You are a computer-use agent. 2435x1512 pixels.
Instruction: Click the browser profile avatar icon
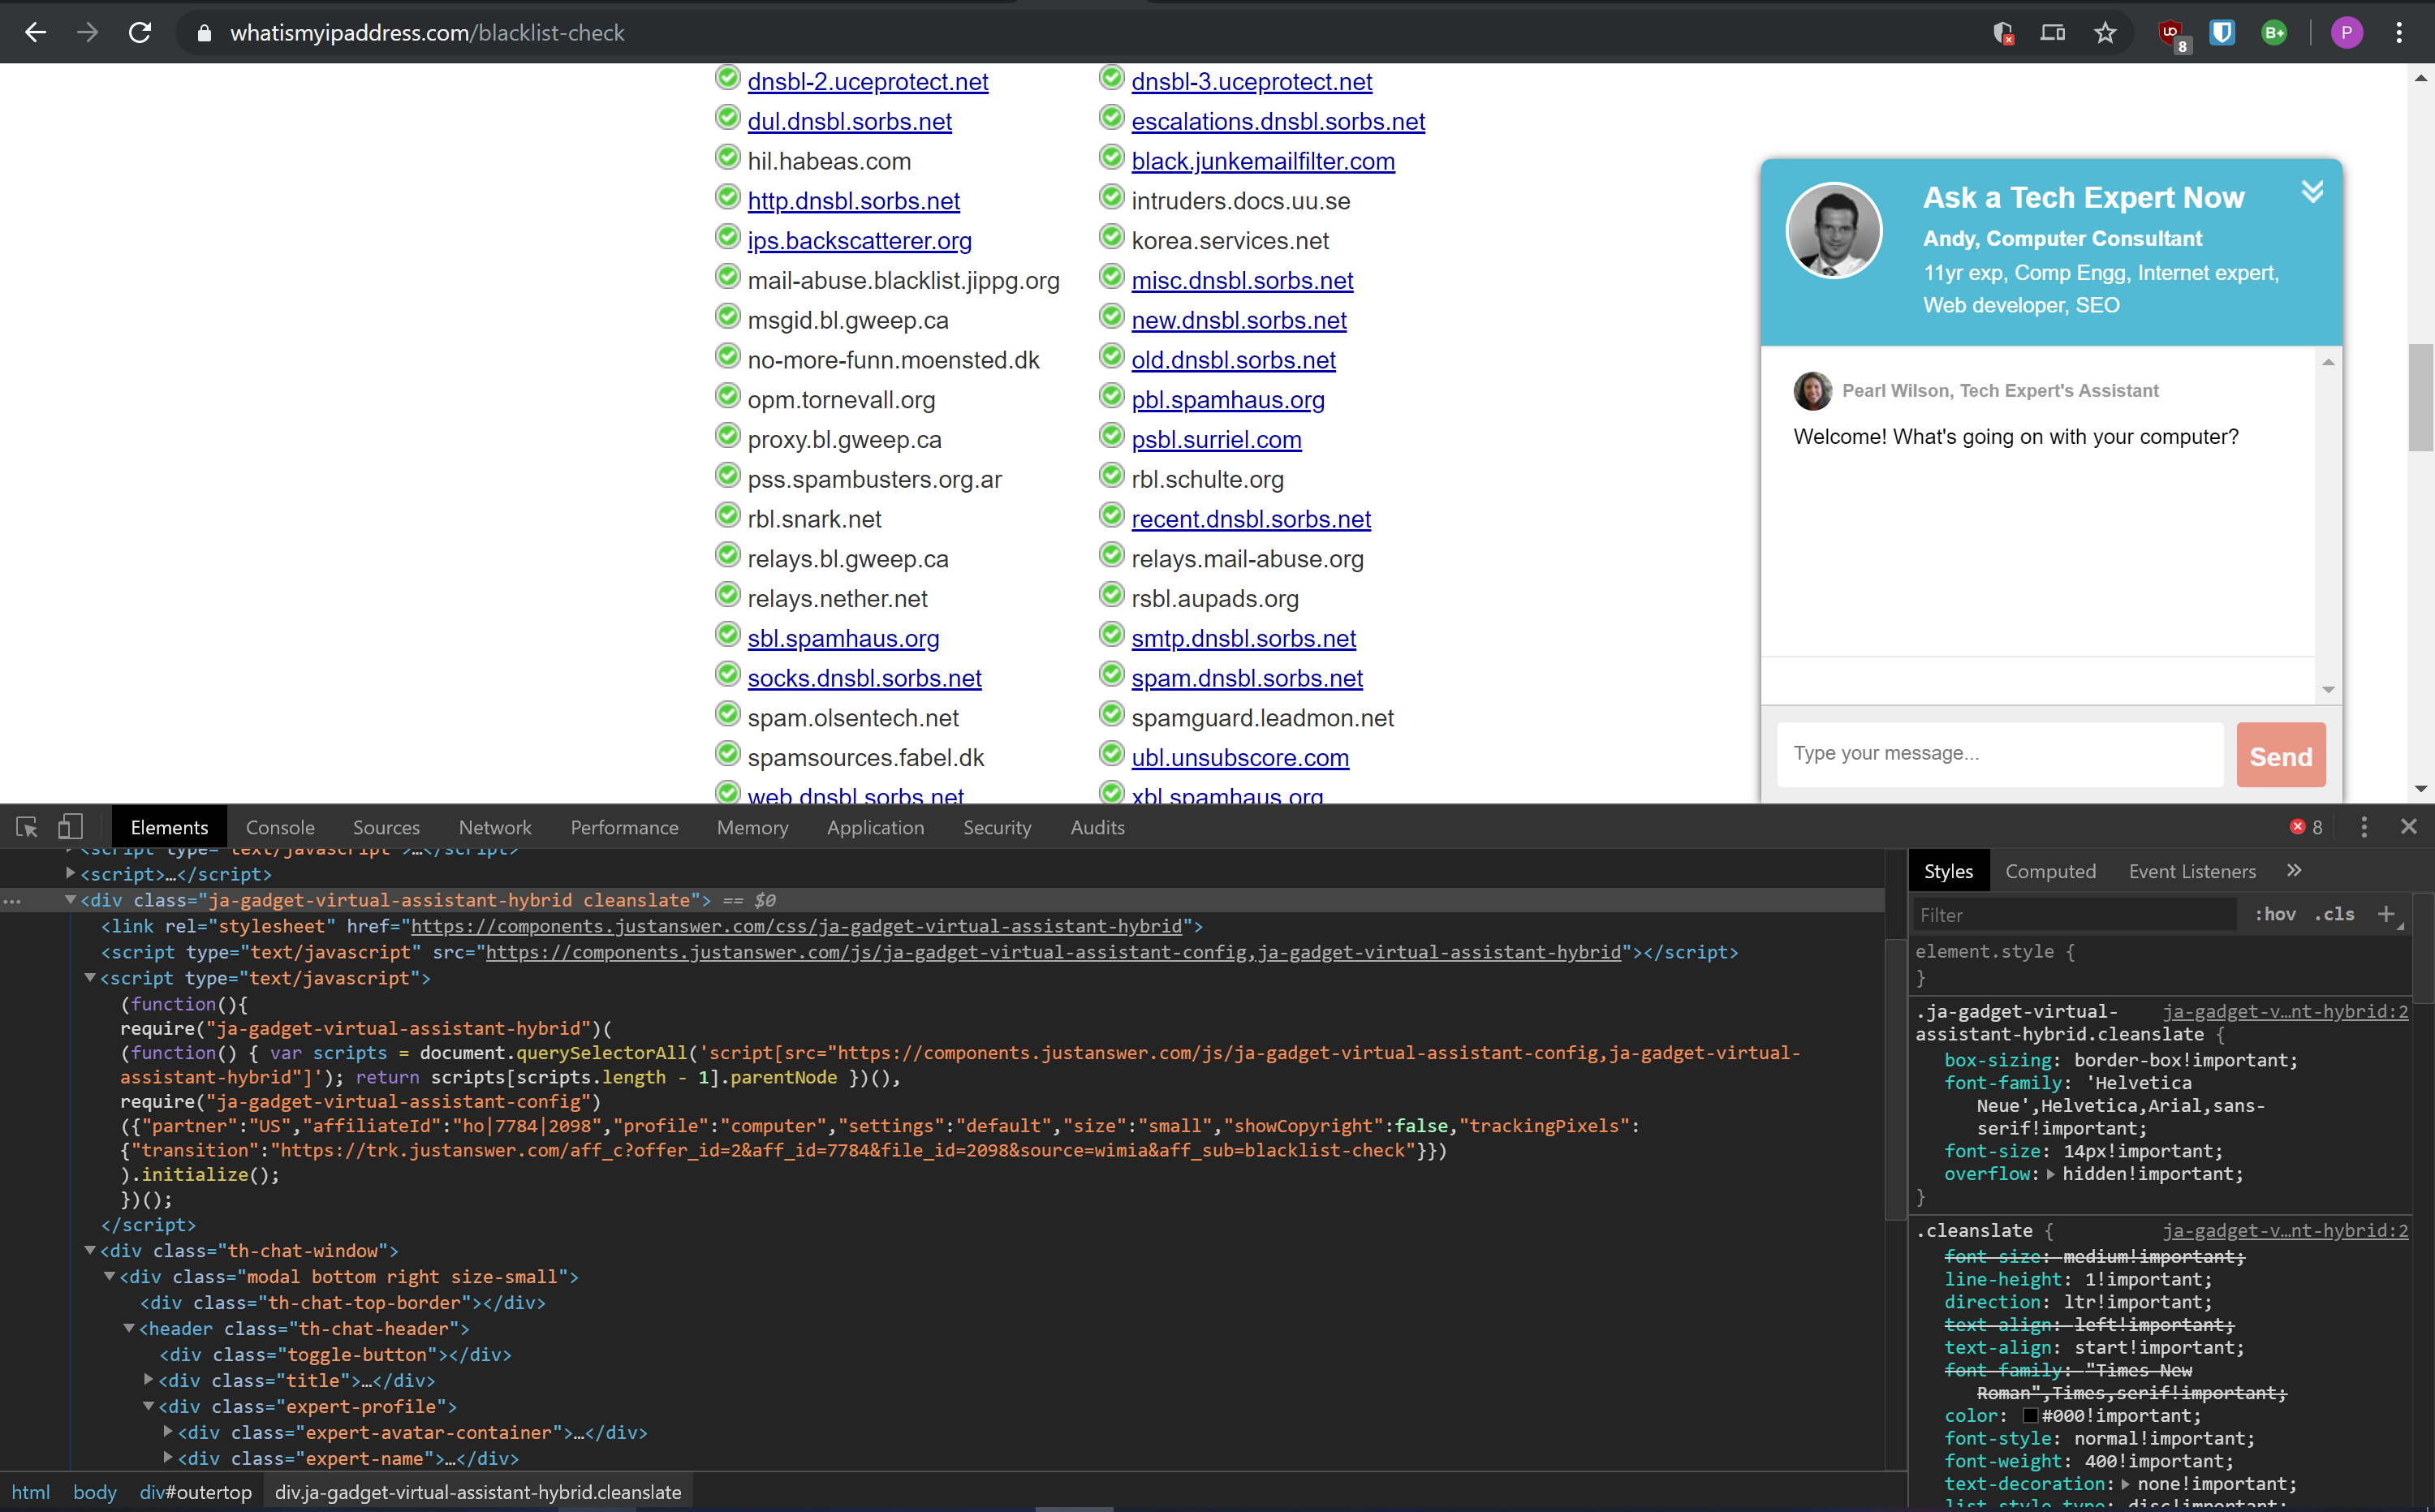(2346, 32)
